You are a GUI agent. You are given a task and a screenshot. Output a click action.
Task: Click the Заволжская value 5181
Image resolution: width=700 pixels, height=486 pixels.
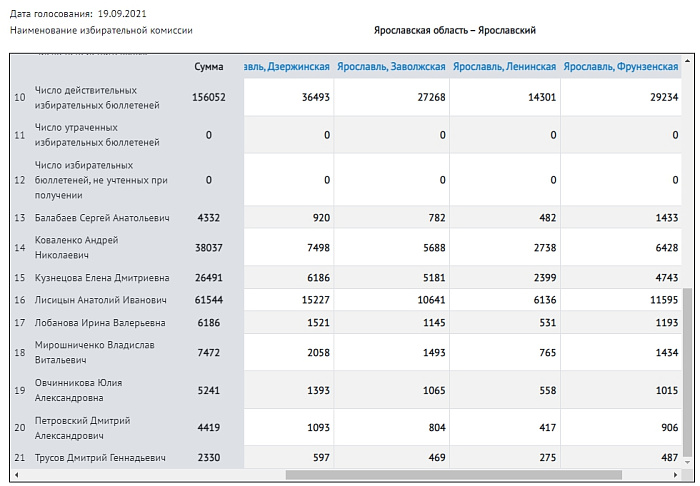(434, 278)
